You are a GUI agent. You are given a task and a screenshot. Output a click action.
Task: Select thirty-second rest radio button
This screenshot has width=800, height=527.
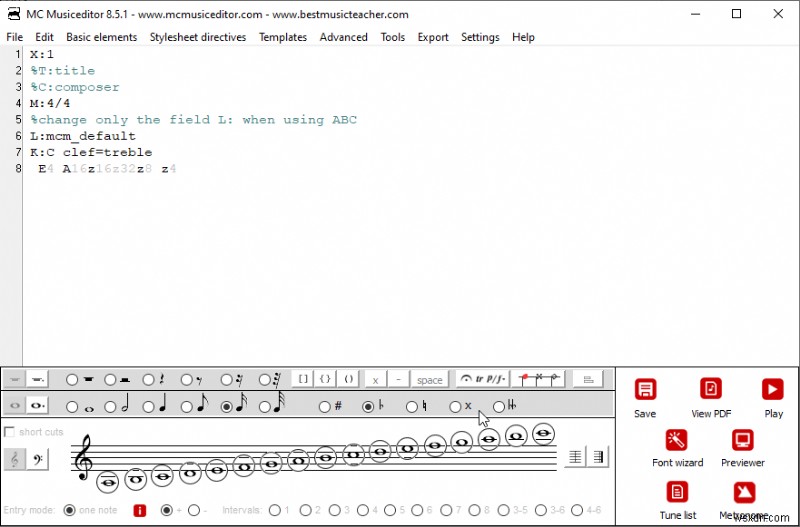pos(265,380)
